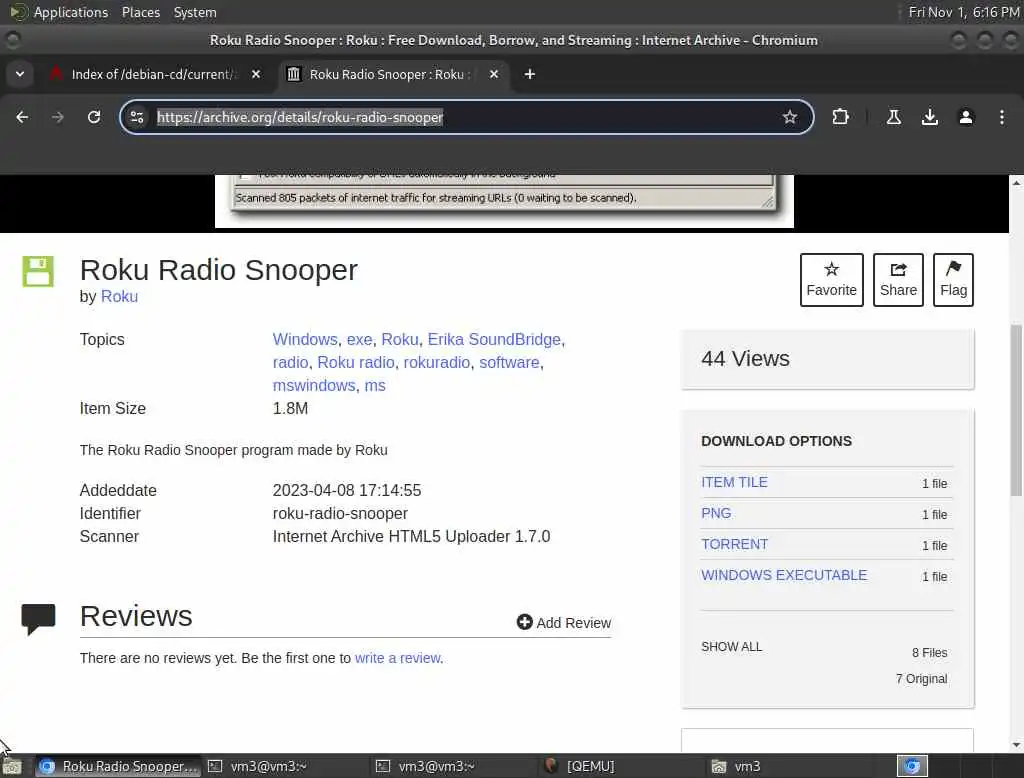Select the Roku Radio Snooper taskbar entry
The image size is (1024, 778).
click(118, 766)
